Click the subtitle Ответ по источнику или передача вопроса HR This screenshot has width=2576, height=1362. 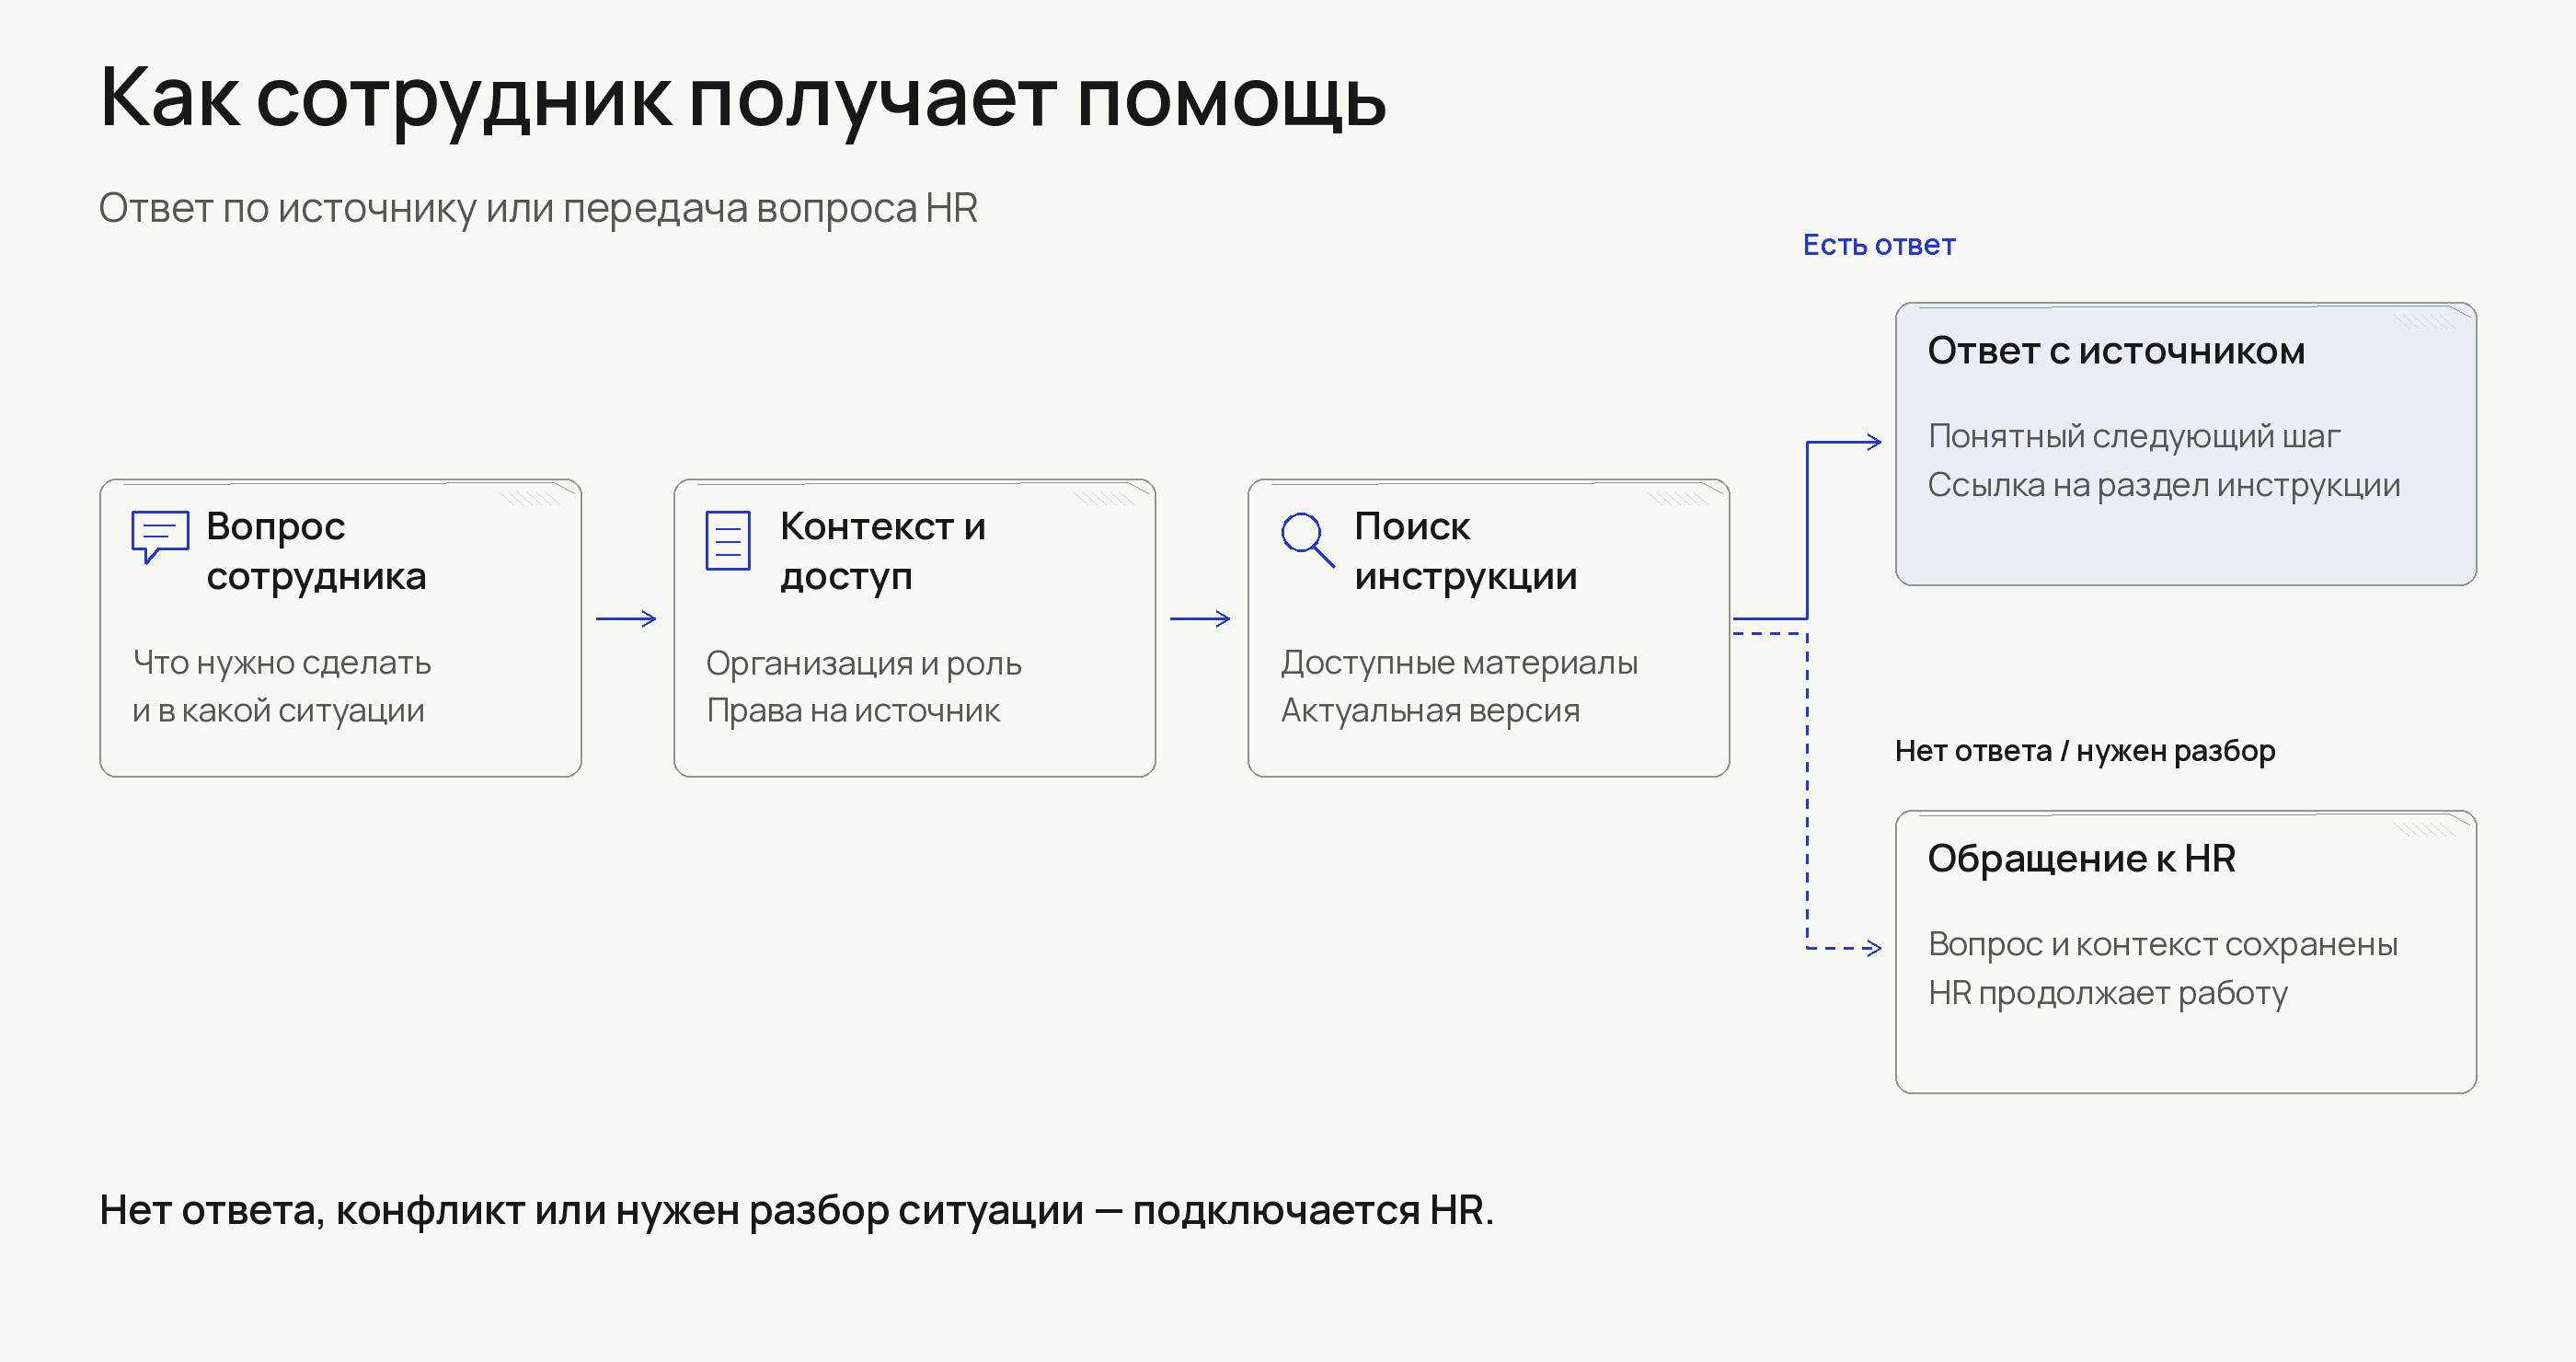pyautogui.click(x=538, y=208)
